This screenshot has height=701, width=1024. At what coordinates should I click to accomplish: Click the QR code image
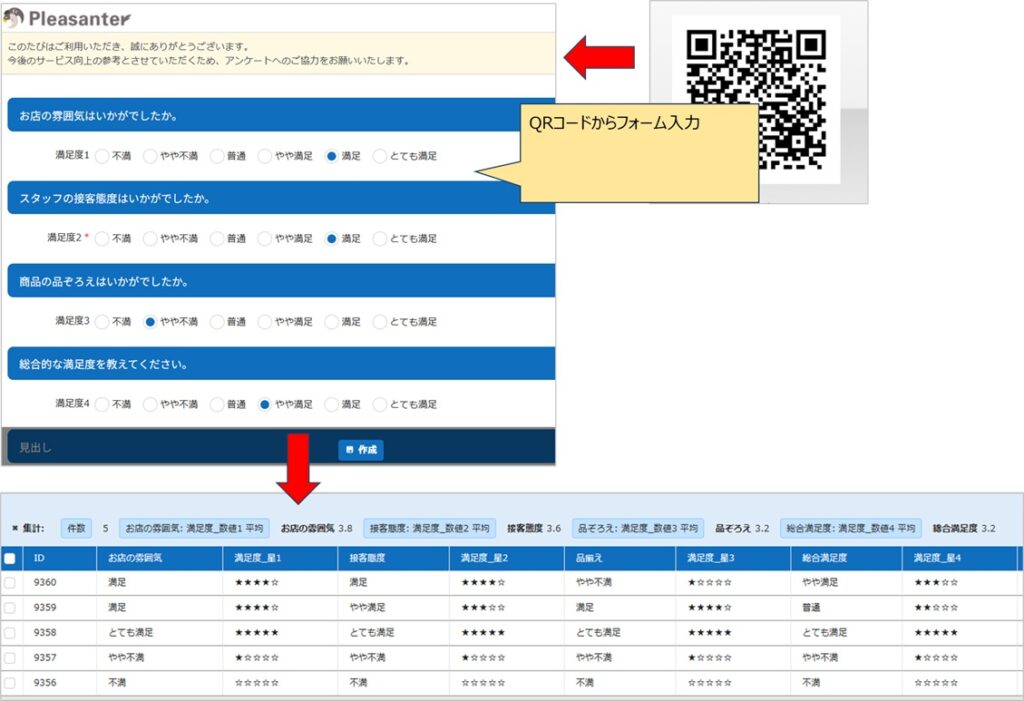pyautogui.click(x=757, y=95)
